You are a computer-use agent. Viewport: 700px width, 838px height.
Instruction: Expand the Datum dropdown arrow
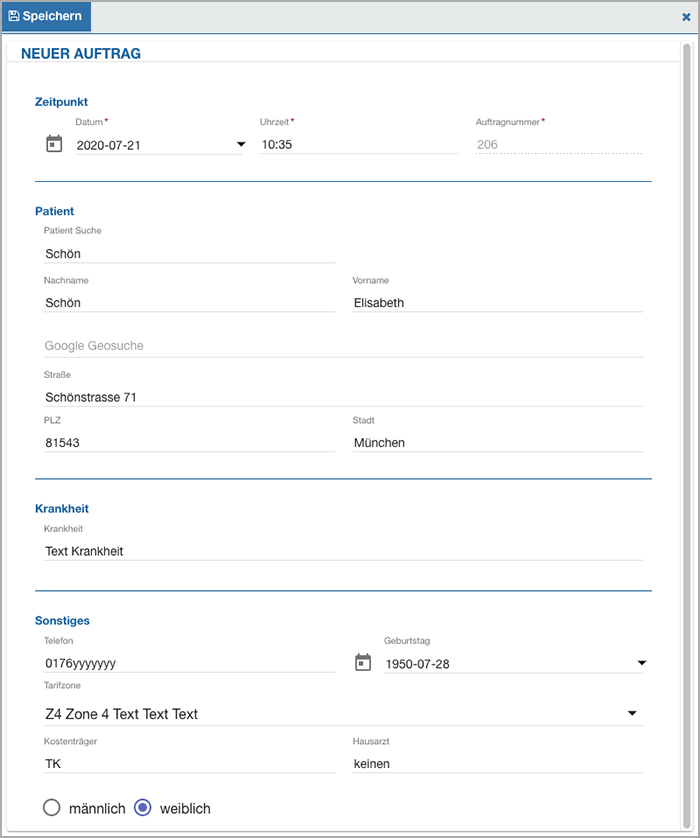pyautogui.click(x=241, y=144)
